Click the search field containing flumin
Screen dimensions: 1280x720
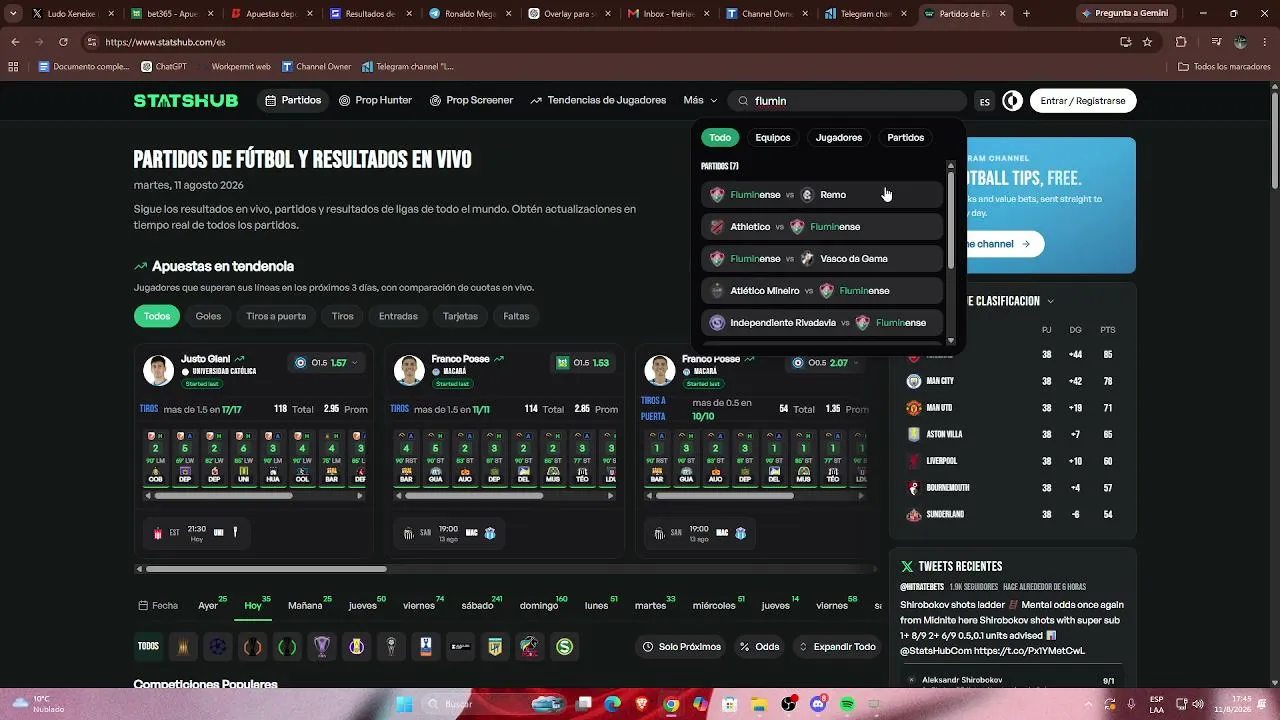pyautogui.click(x=849, y=101)
